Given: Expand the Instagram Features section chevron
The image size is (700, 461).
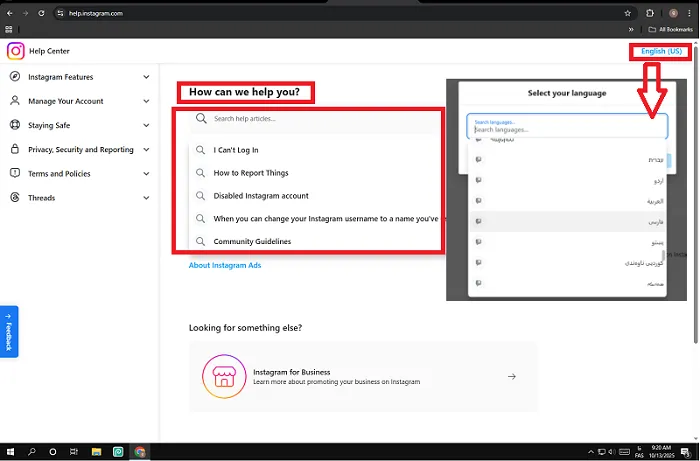Looking at the screenshot, I should 146,77.
